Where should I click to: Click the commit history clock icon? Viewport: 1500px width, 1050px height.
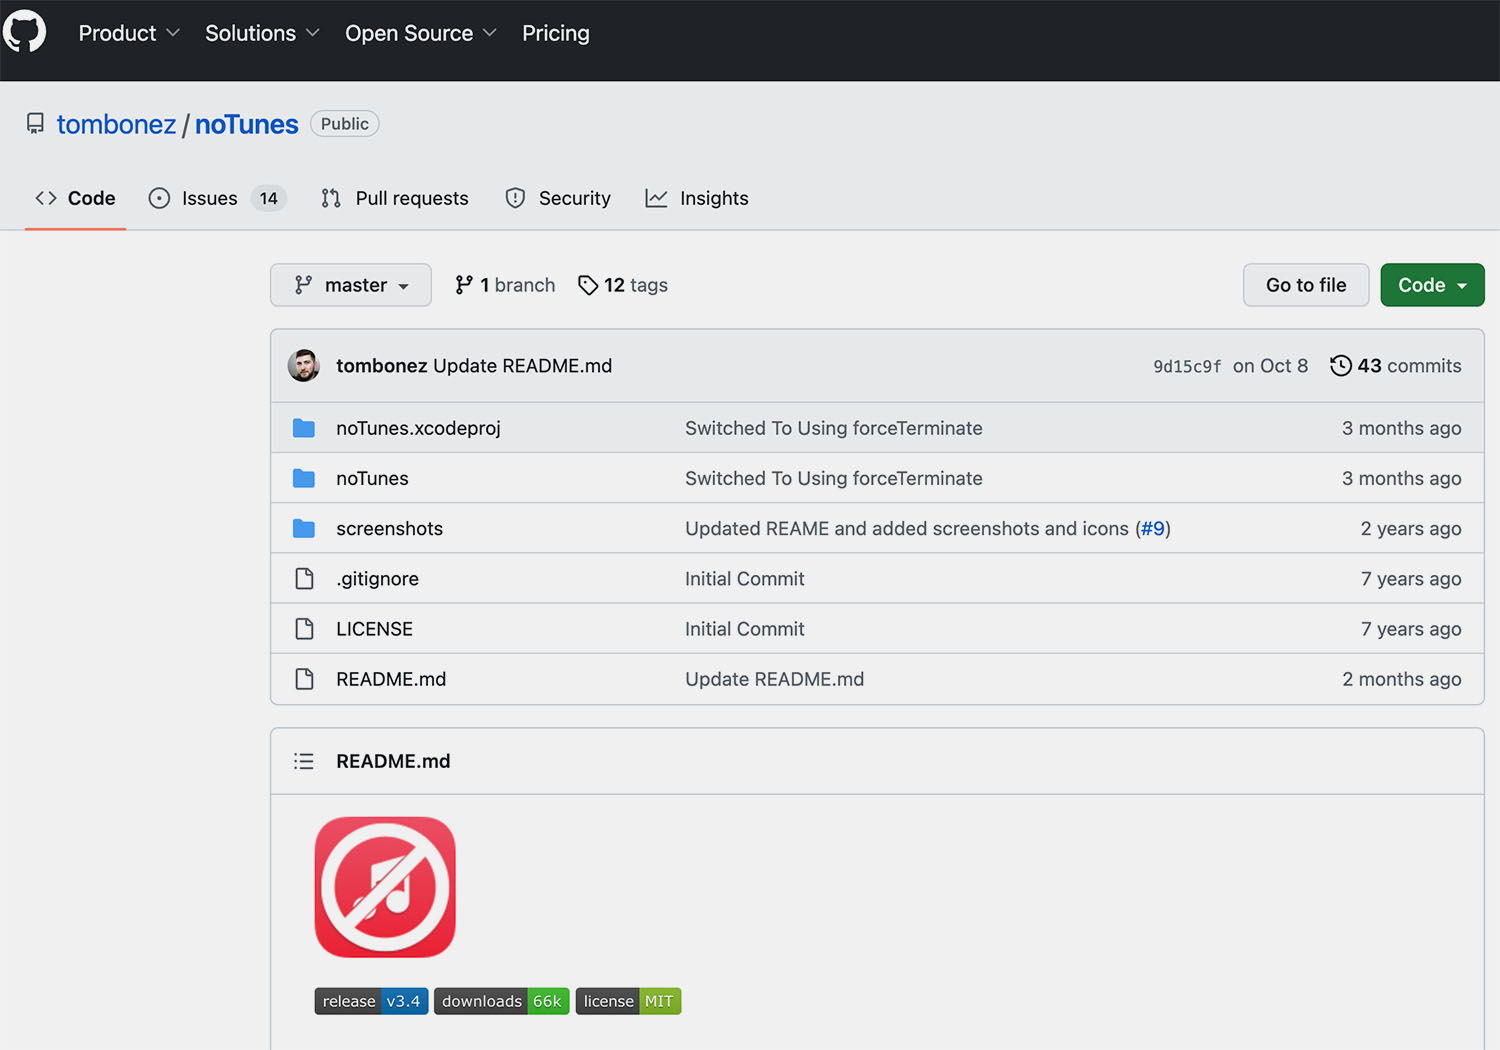pyautogui.click(x=1341, y=366)
